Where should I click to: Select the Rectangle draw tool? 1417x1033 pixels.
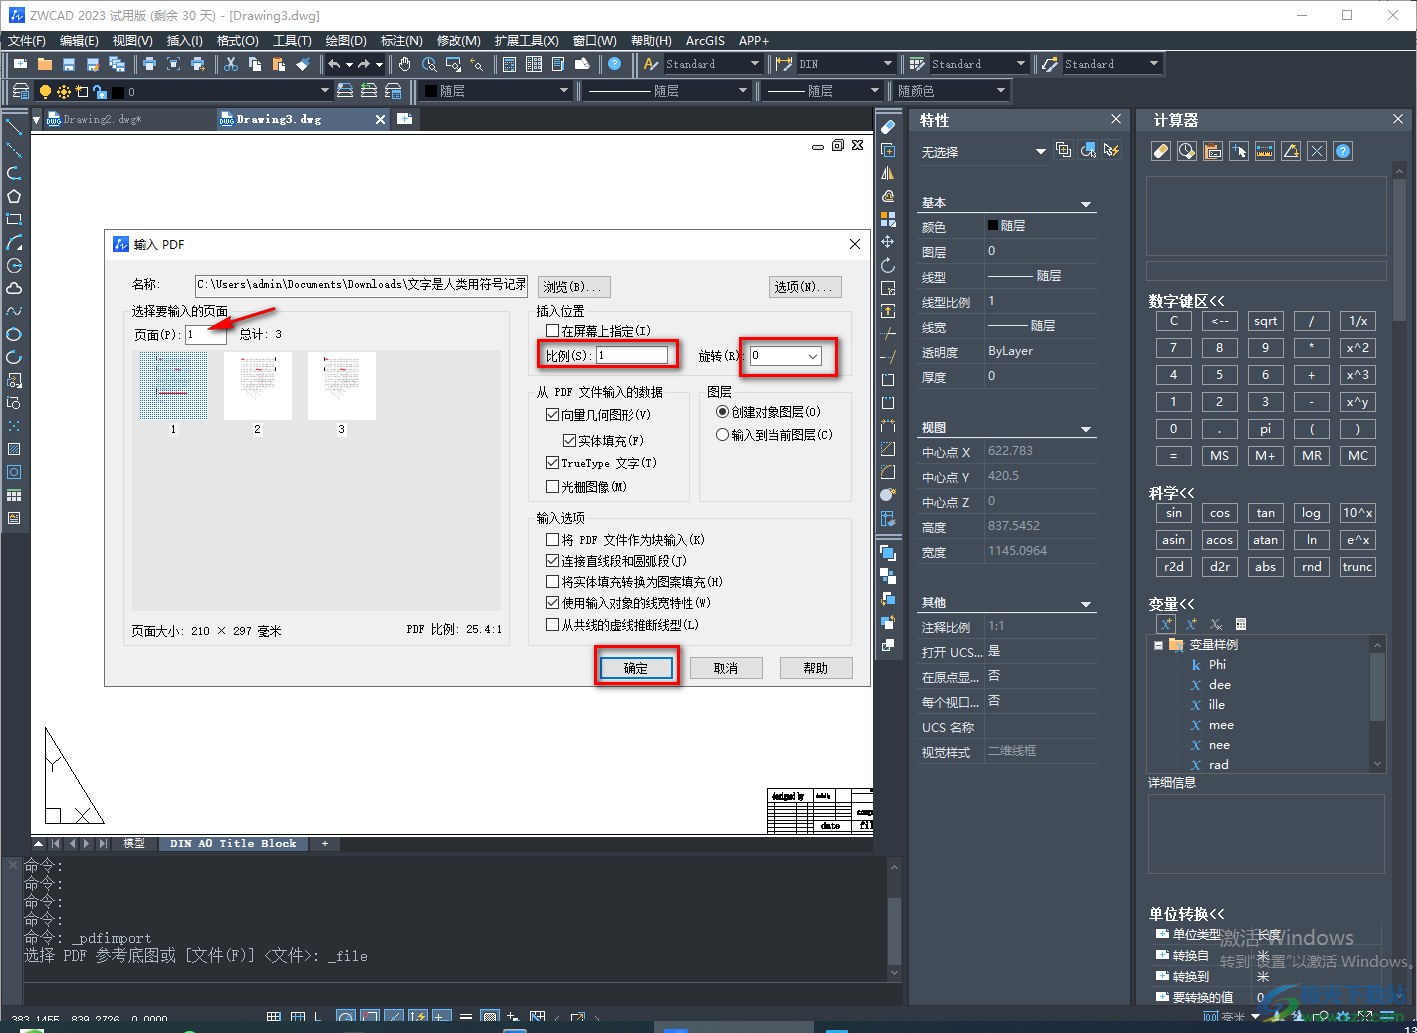(14, 219)
